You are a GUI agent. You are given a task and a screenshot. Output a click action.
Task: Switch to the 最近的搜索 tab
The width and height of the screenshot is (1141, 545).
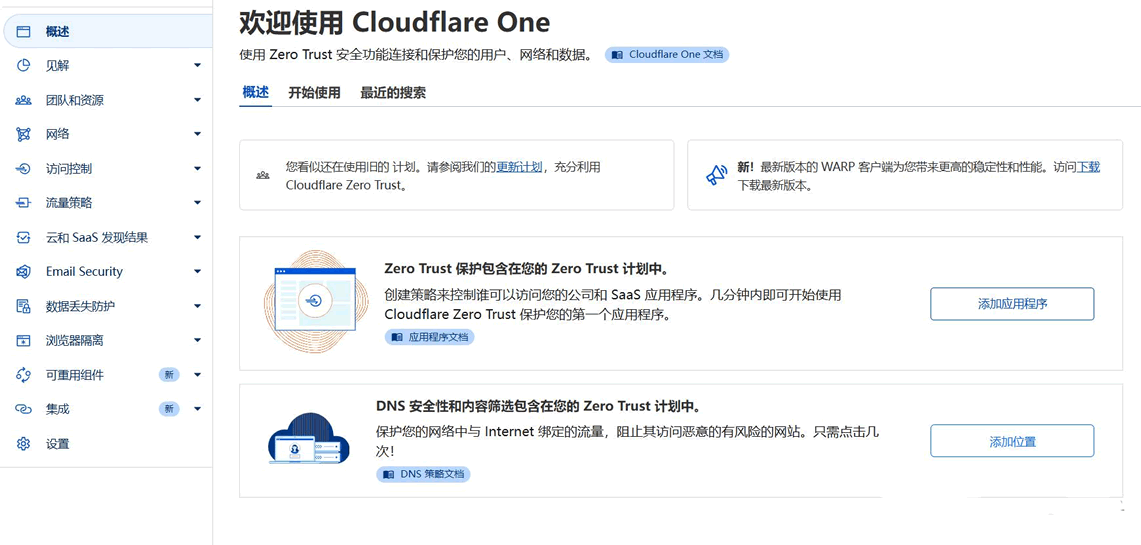click(393, 93)
